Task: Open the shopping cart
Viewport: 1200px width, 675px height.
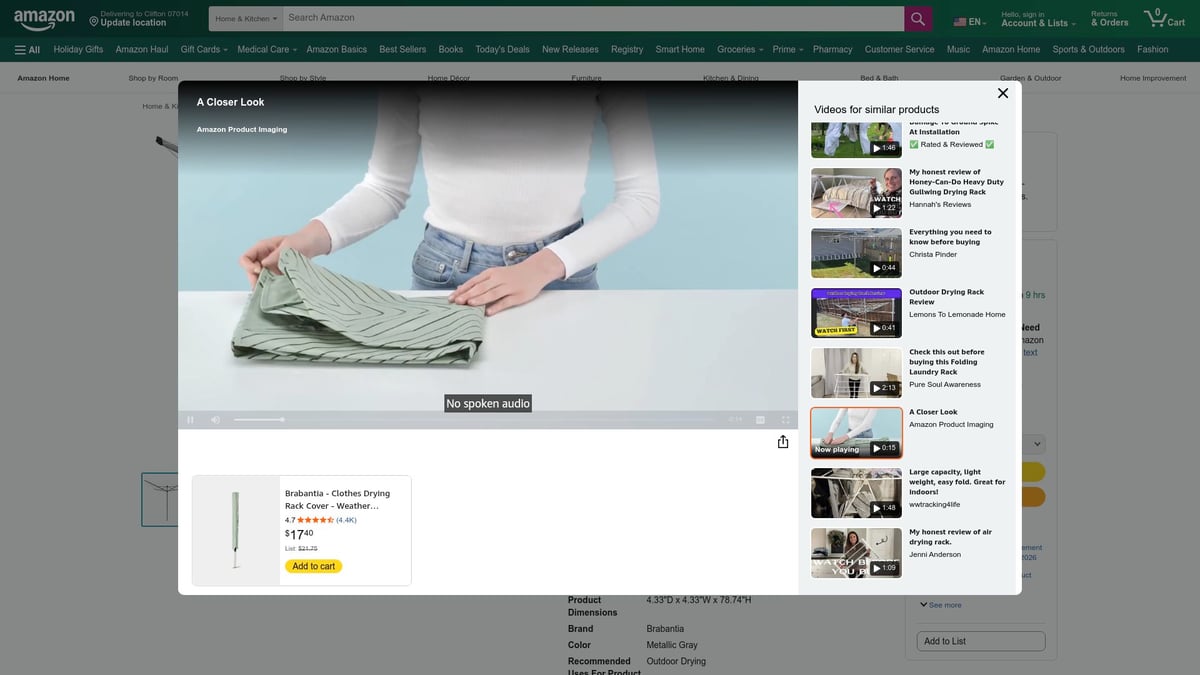Action: (1163, 18)
